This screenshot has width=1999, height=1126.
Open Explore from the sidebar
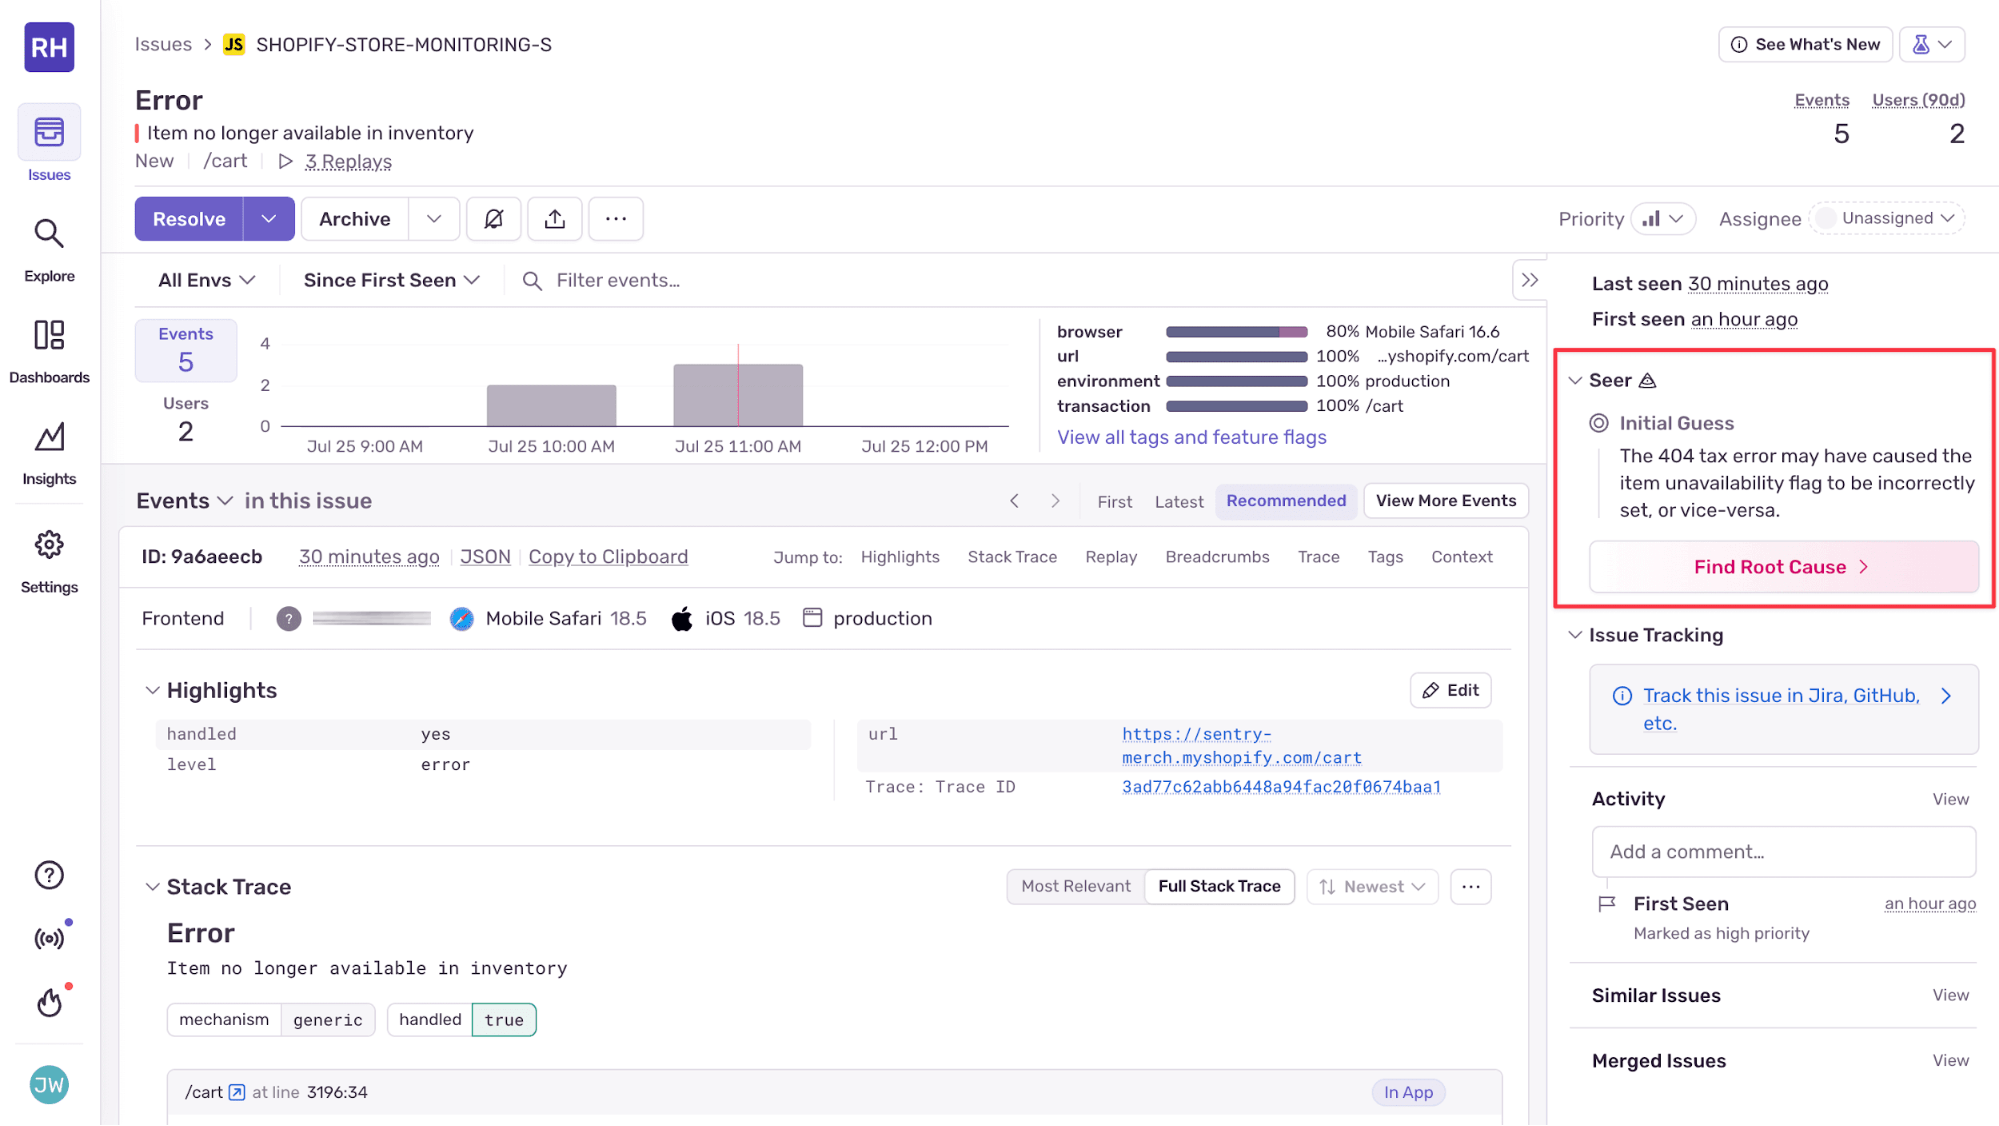[48, 247]
